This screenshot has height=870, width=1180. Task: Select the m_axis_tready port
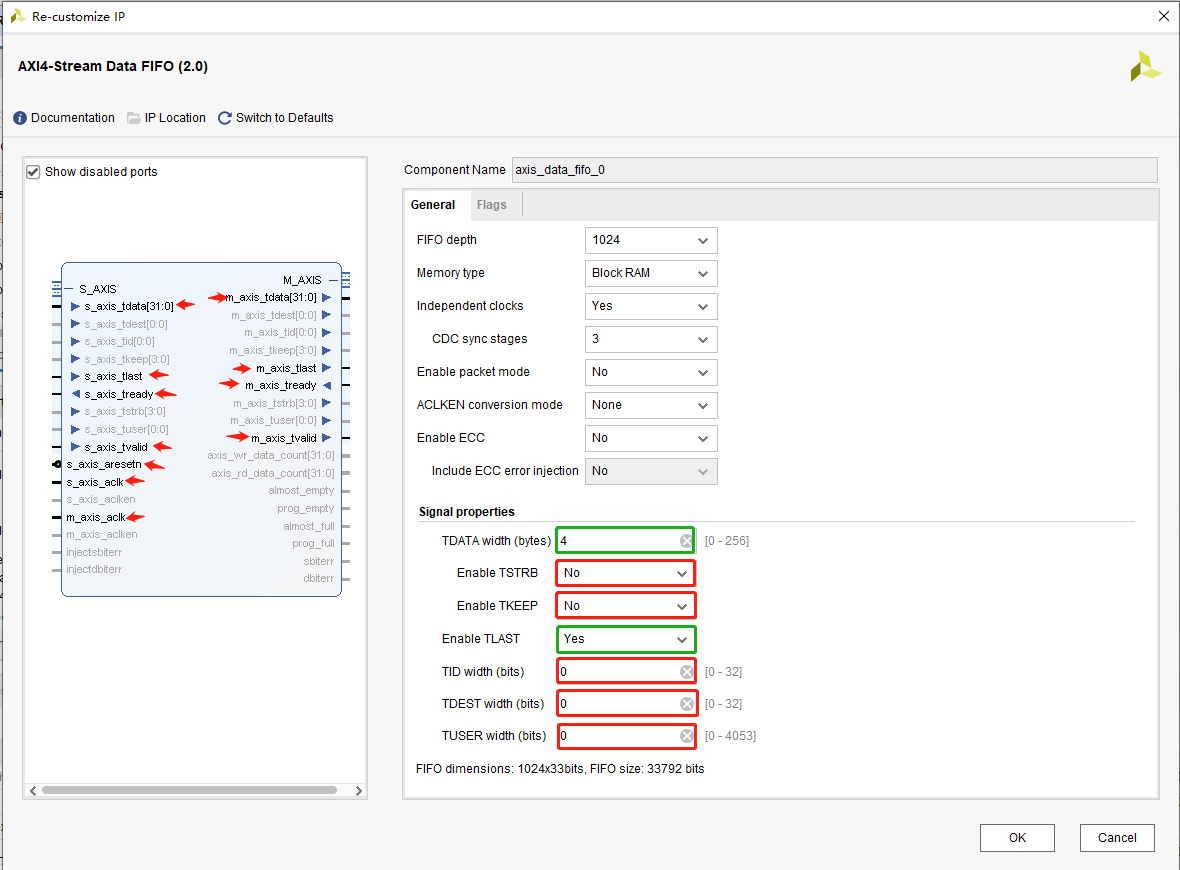pos(281,385)
